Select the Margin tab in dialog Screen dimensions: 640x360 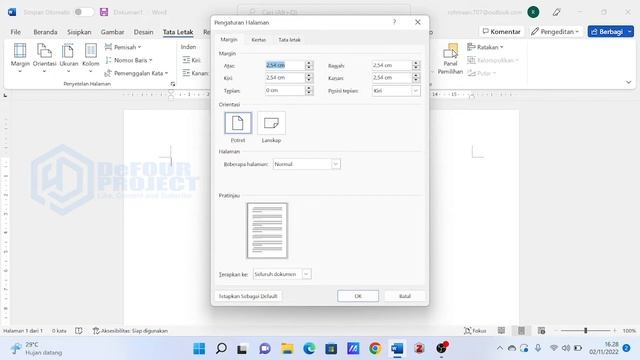[229, 40]
